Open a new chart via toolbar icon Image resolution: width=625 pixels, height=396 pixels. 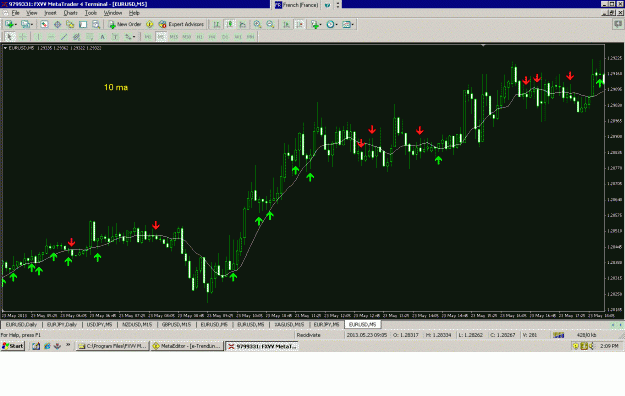pos(10,24)
